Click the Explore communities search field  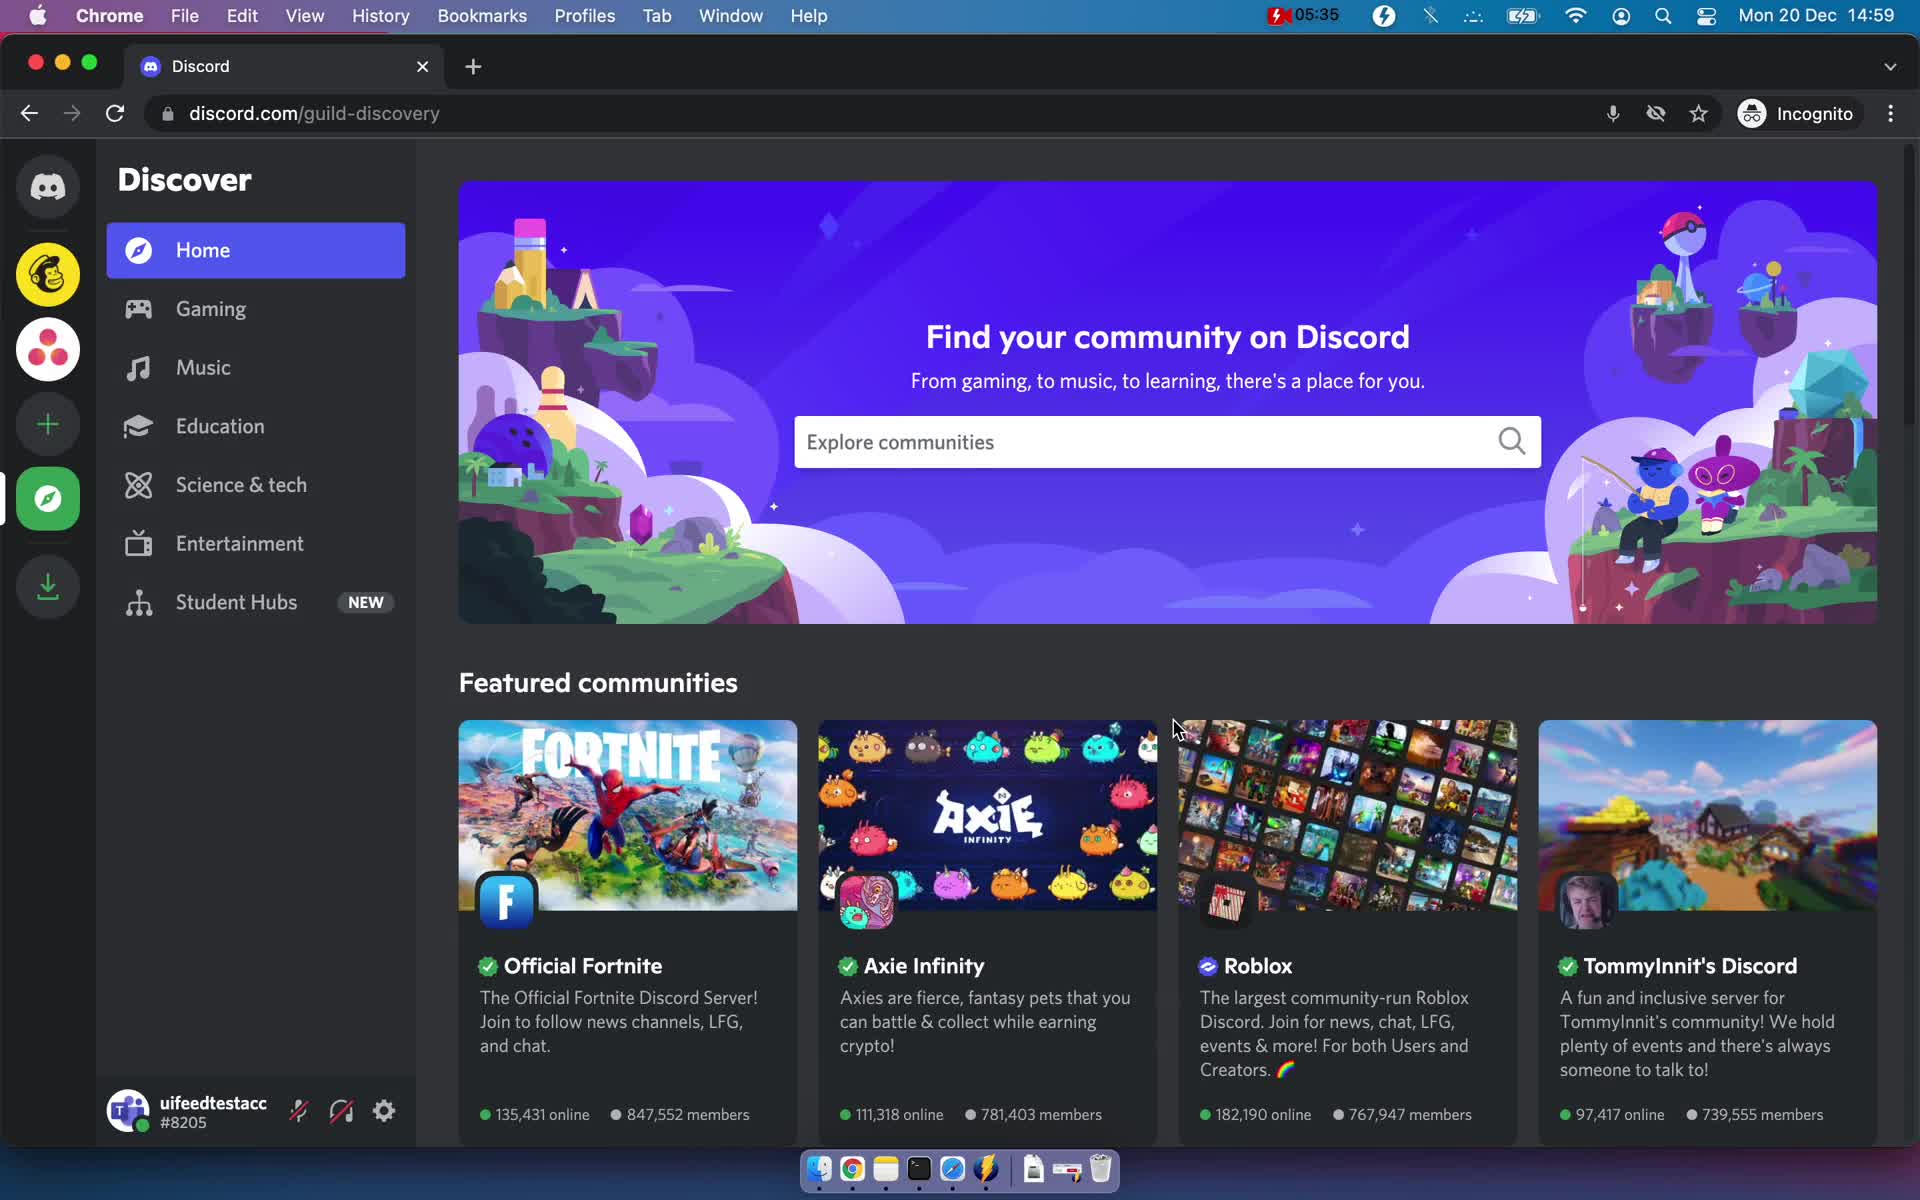pos(1167,441)
